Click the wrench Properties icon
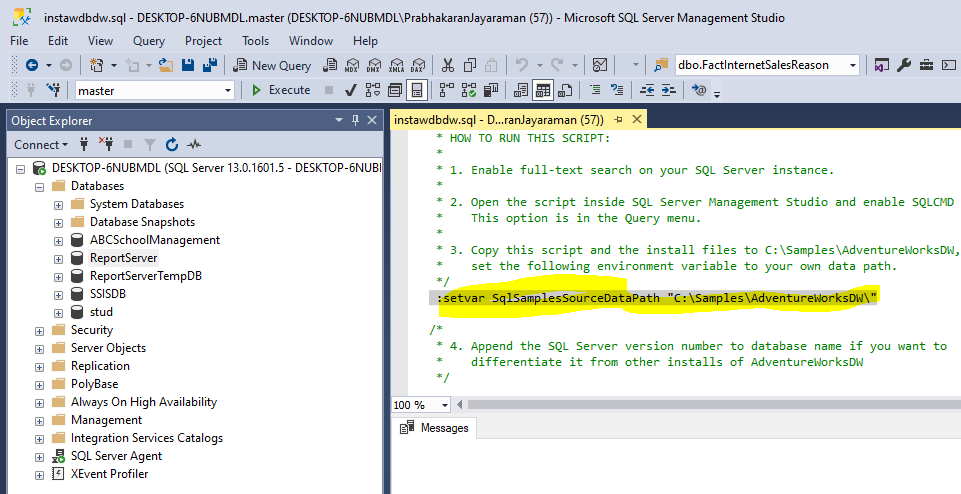Image resolution: width=961 pixels, height=494 pixels. 904,65
